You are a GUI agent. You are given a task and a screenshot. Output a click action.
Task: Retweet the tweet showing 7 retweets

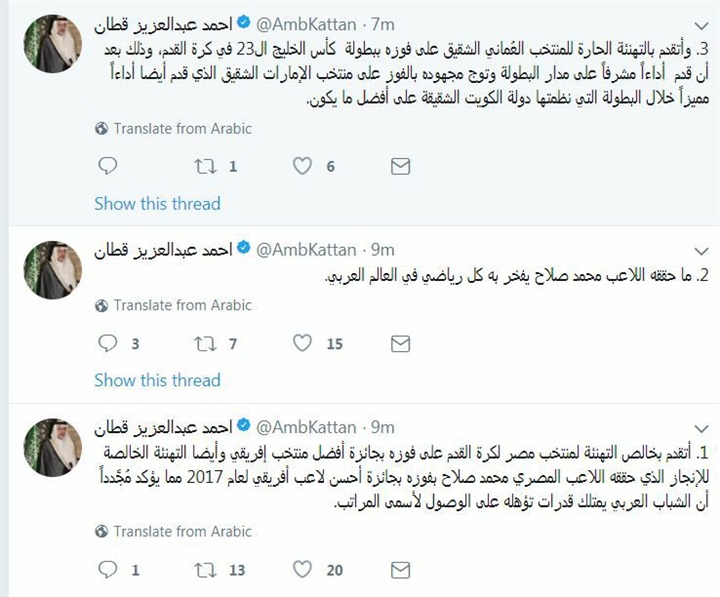[x=205, y=344]
